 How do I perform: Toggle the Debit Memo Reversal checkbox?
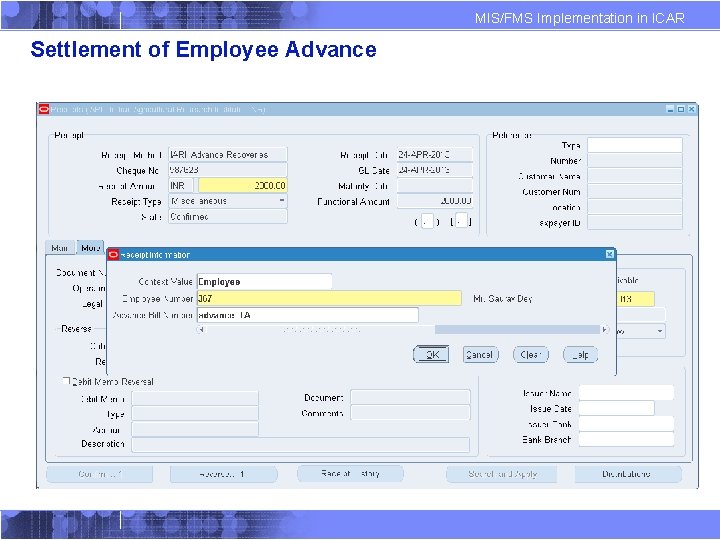click(x=66, y=381)
